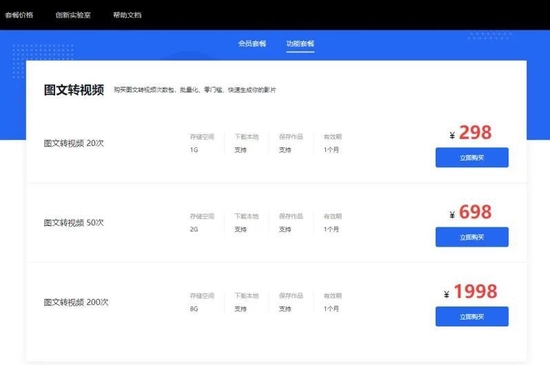Click the red 1998 price

pos(476,291)
